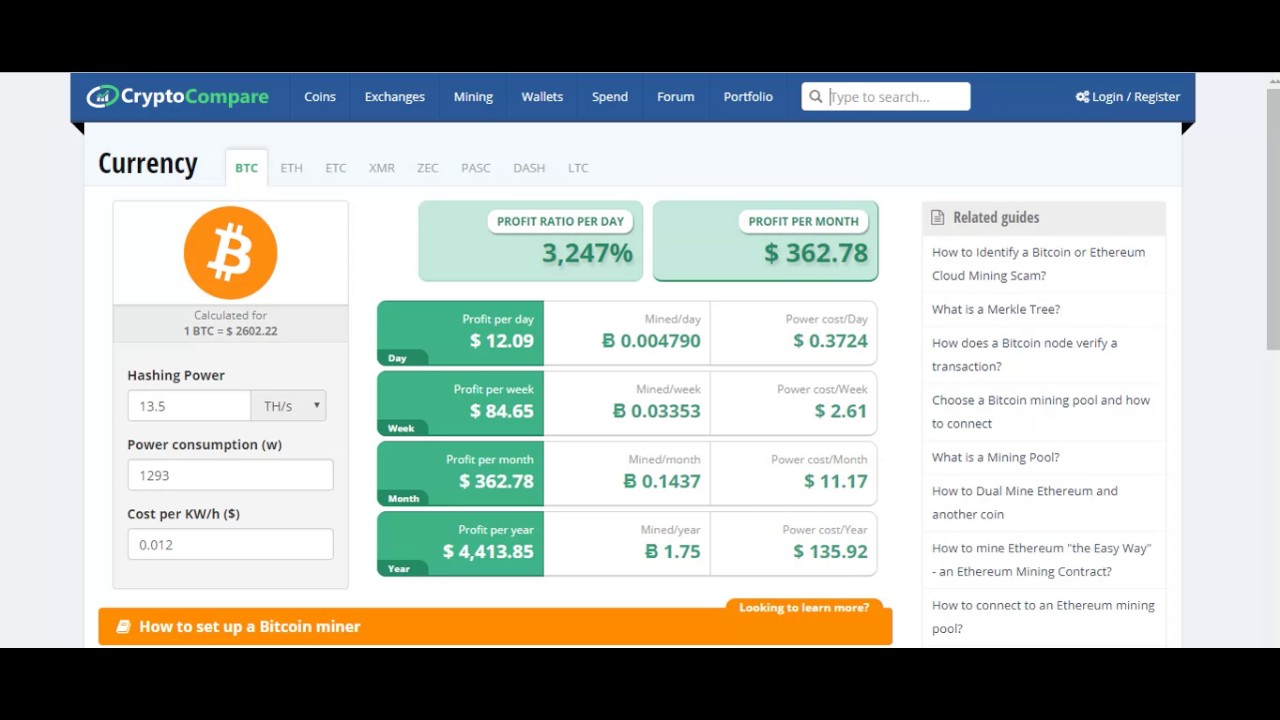Open the TH/s hashing unit dropdown
This screenshot has height=720, width=1280.
[x=288, y=405]
